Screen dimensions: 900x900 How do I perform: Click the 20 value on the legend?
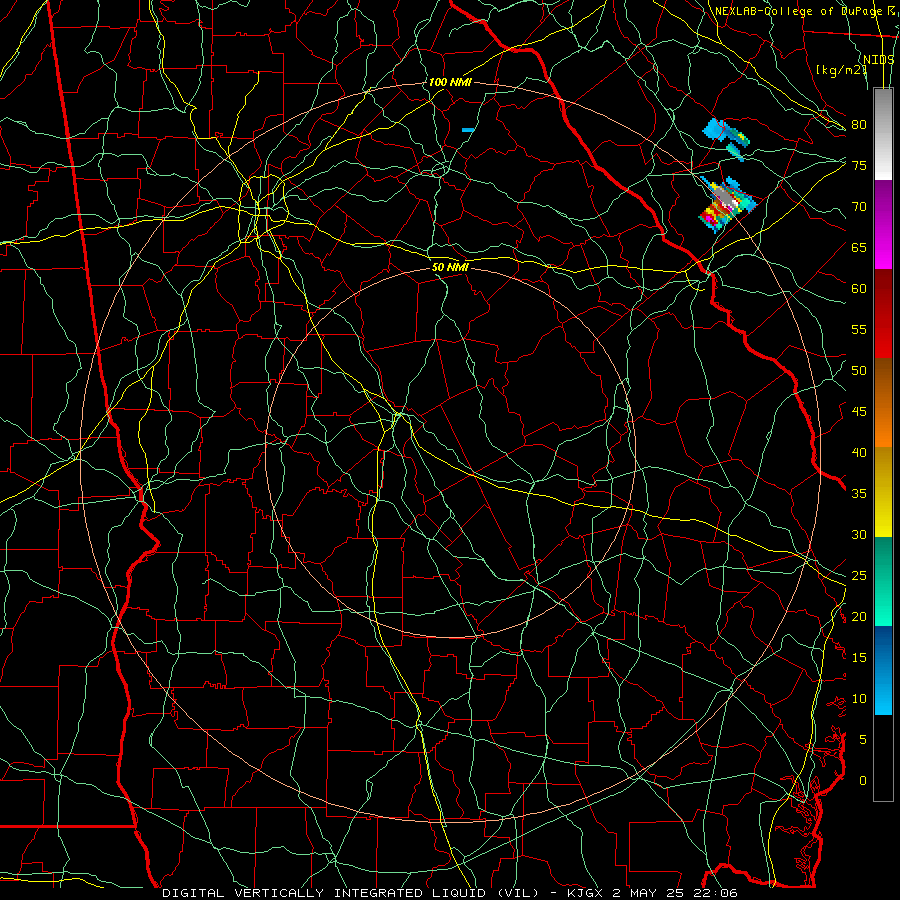[859, 616]
